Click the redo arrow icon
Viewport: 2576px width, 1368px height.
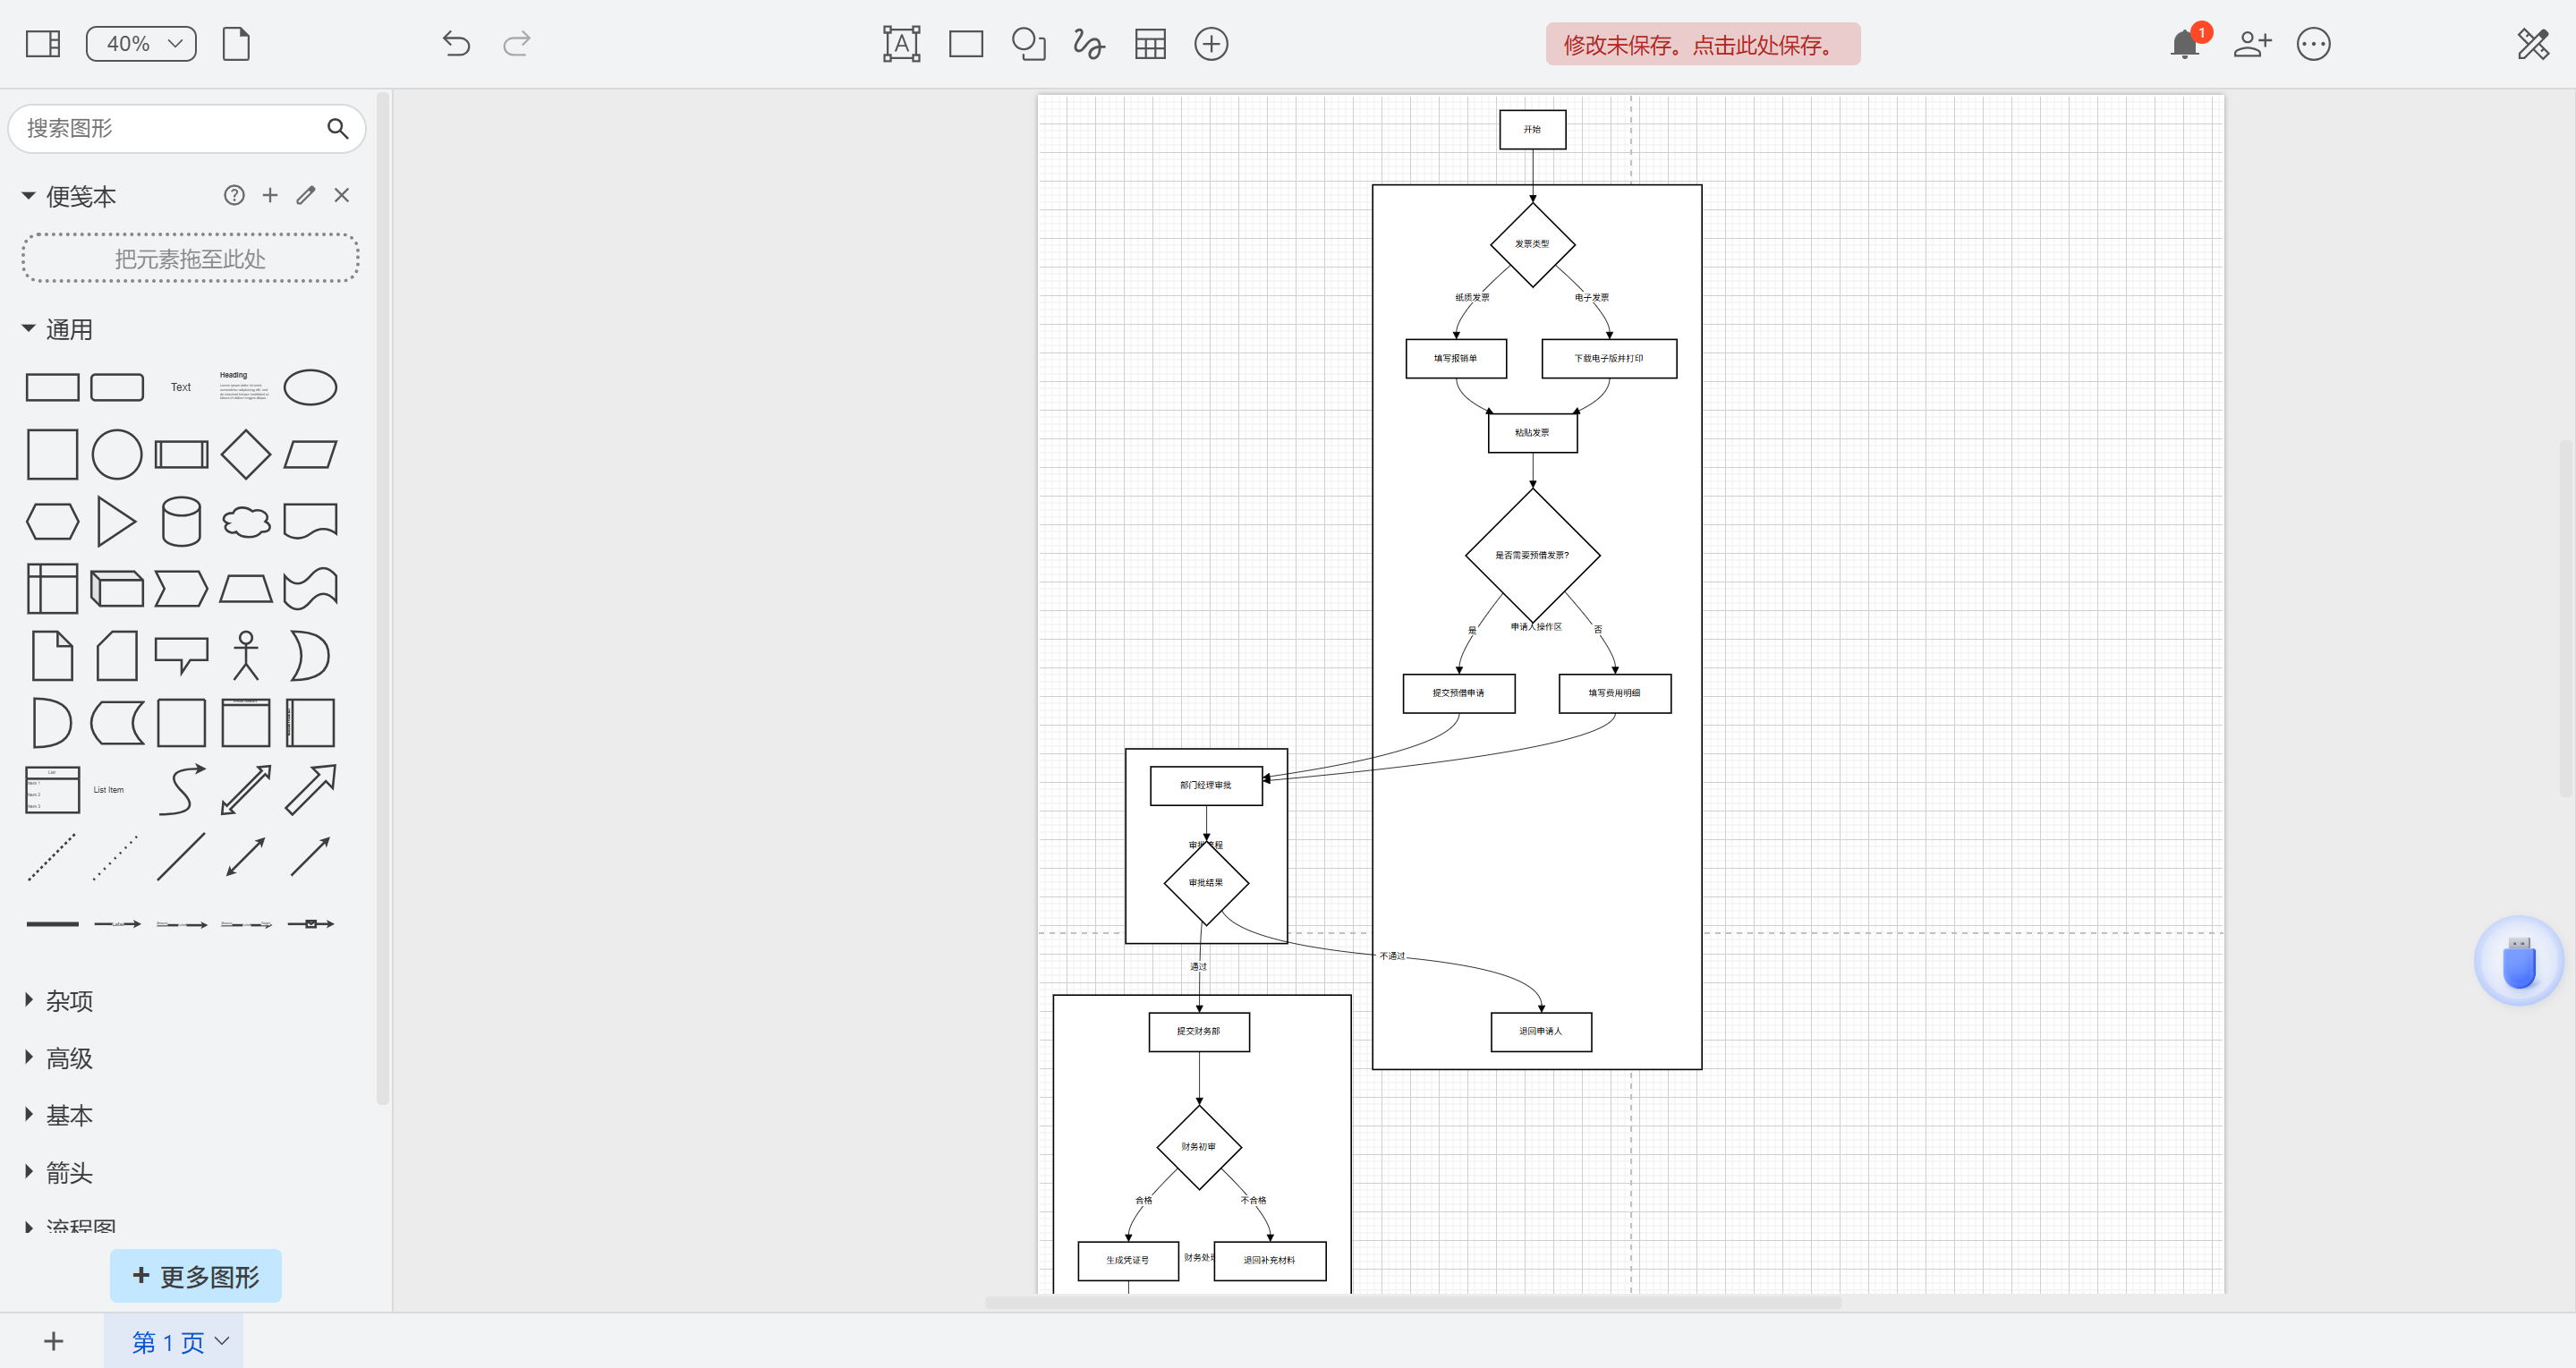(517, 44)
